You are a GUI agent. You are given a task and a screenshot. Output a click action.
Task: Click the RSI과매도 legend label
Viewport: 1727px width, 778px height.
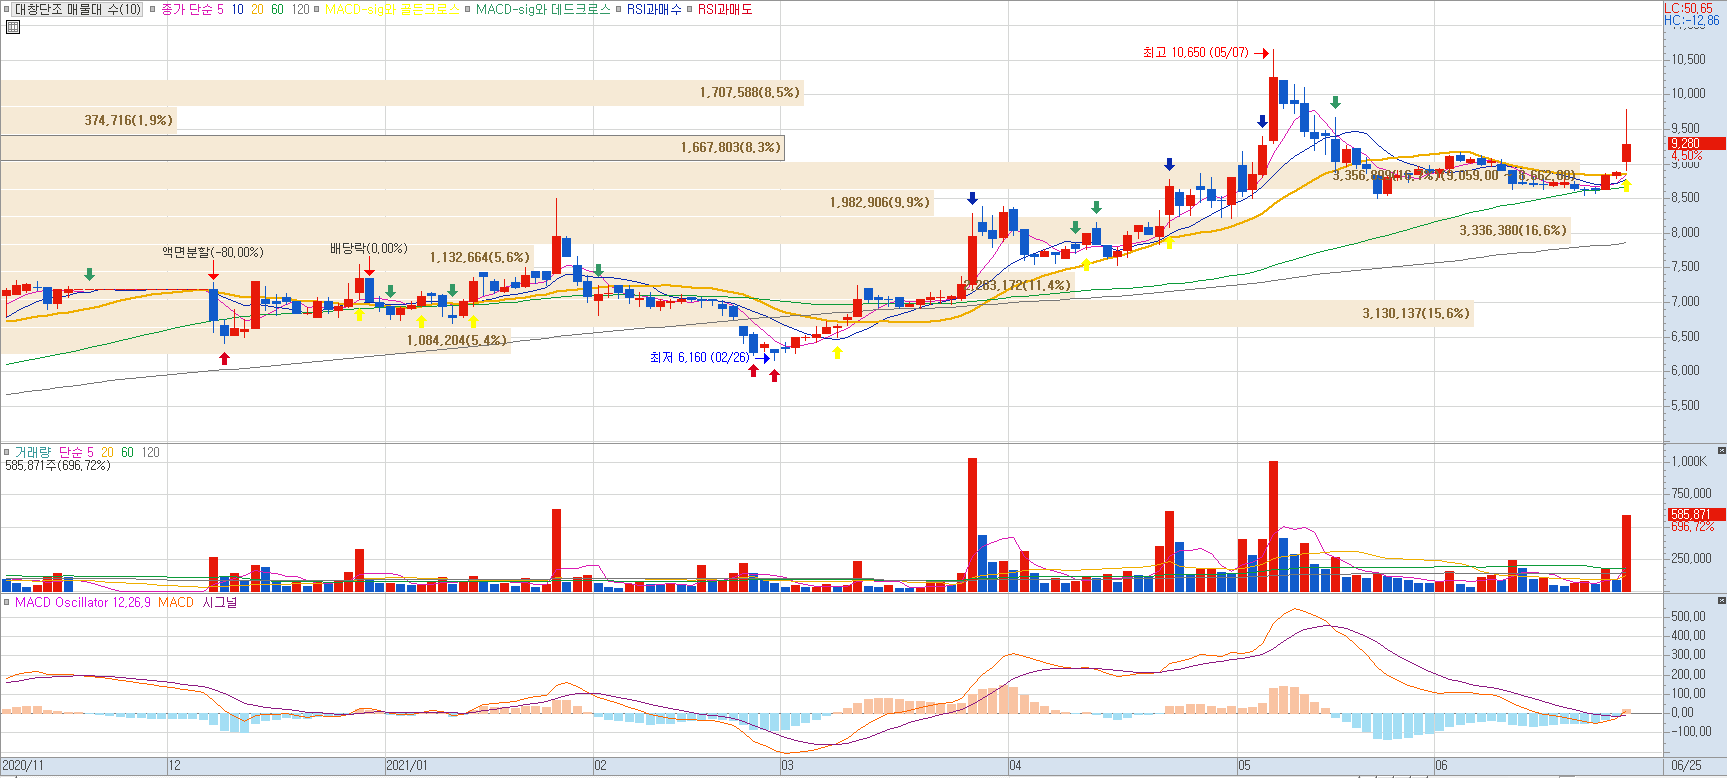click(x=725, y=9)
